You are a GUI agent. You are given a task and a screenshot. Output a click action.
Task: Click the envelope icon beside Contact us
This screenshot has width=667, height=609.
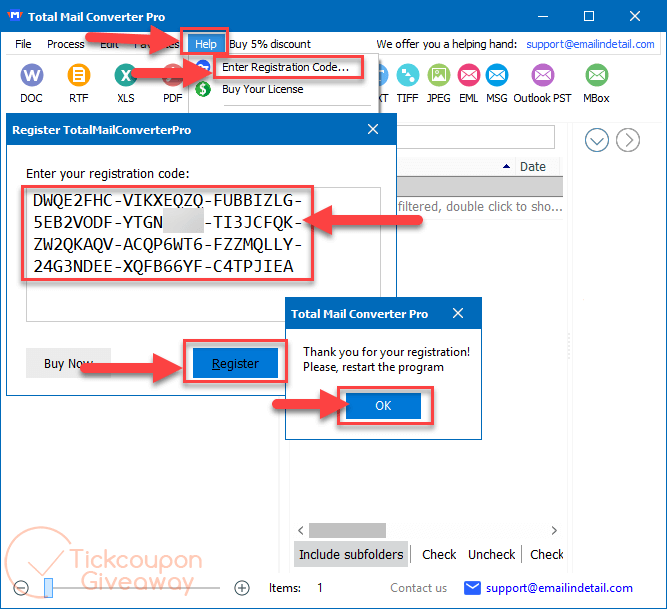point(472,588)
